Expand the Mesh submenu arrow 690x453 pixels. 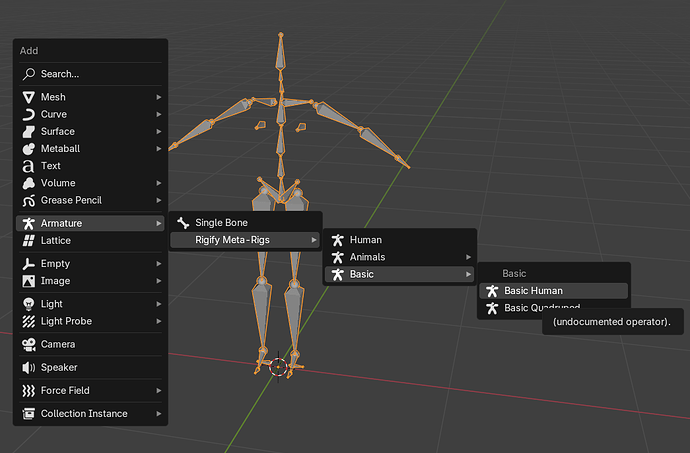[x=159, y=97]
